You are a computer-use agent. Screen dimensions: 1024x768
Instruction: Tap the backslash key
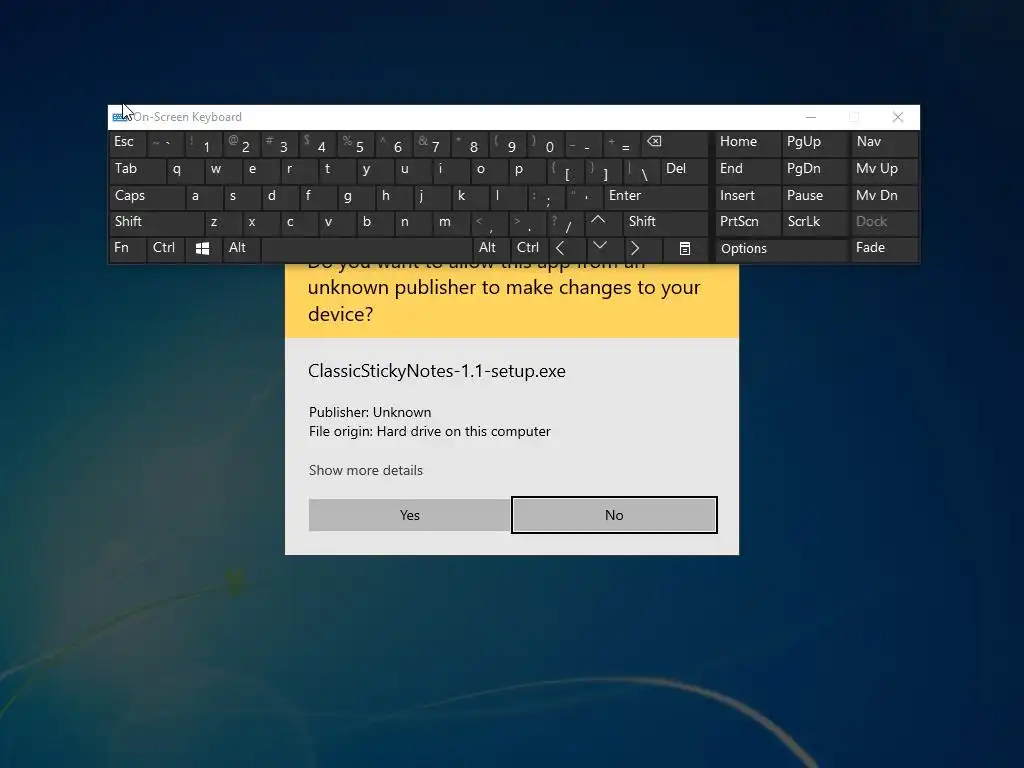click(x=641, y=170)
